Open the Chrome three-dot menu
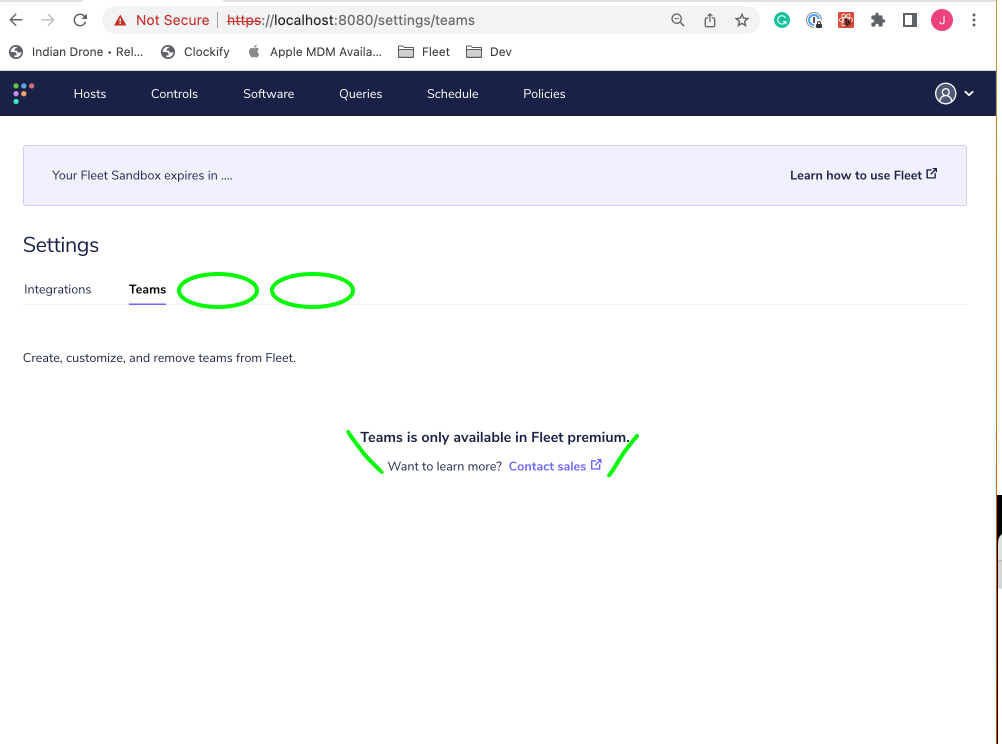The width and height of the screenshot is (1002, 744). click(x=974, y=19)
